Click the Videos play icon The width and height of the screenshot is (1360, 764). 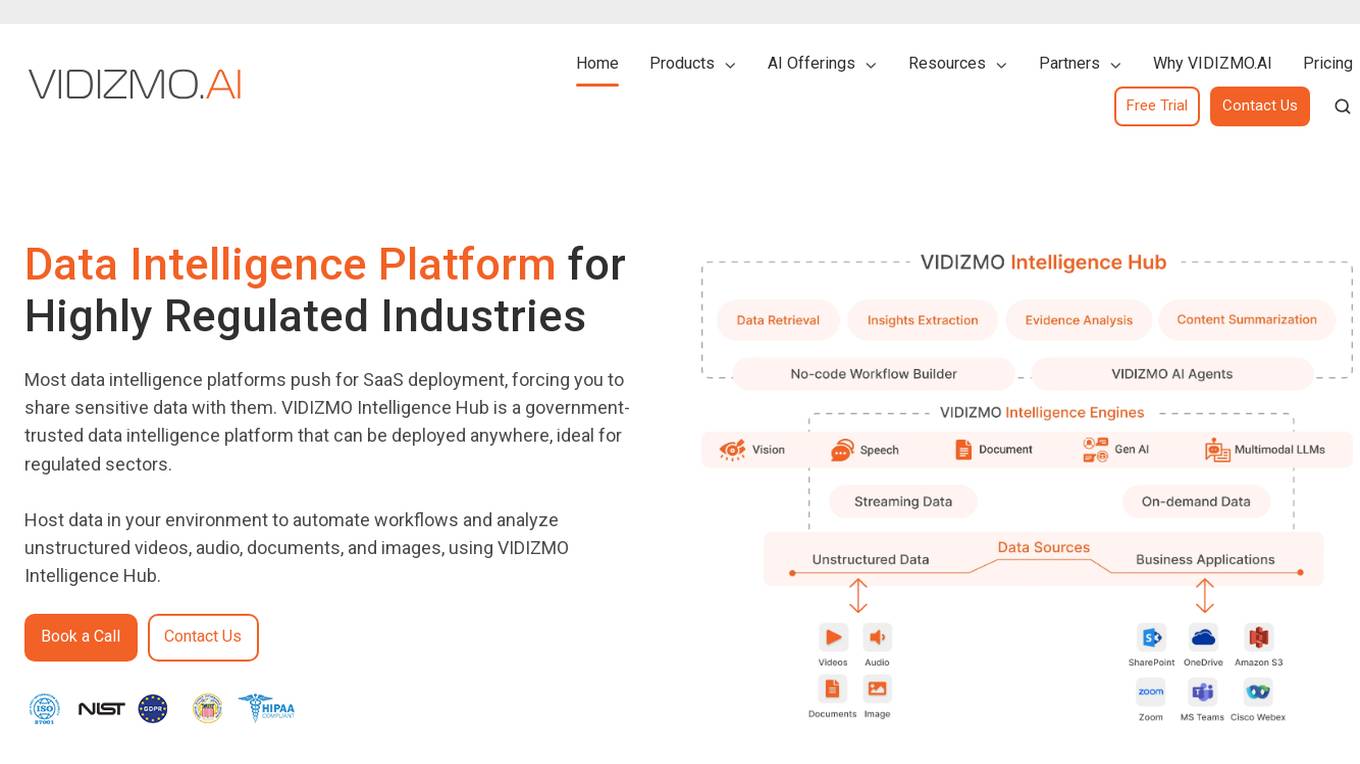click(832, 637)
